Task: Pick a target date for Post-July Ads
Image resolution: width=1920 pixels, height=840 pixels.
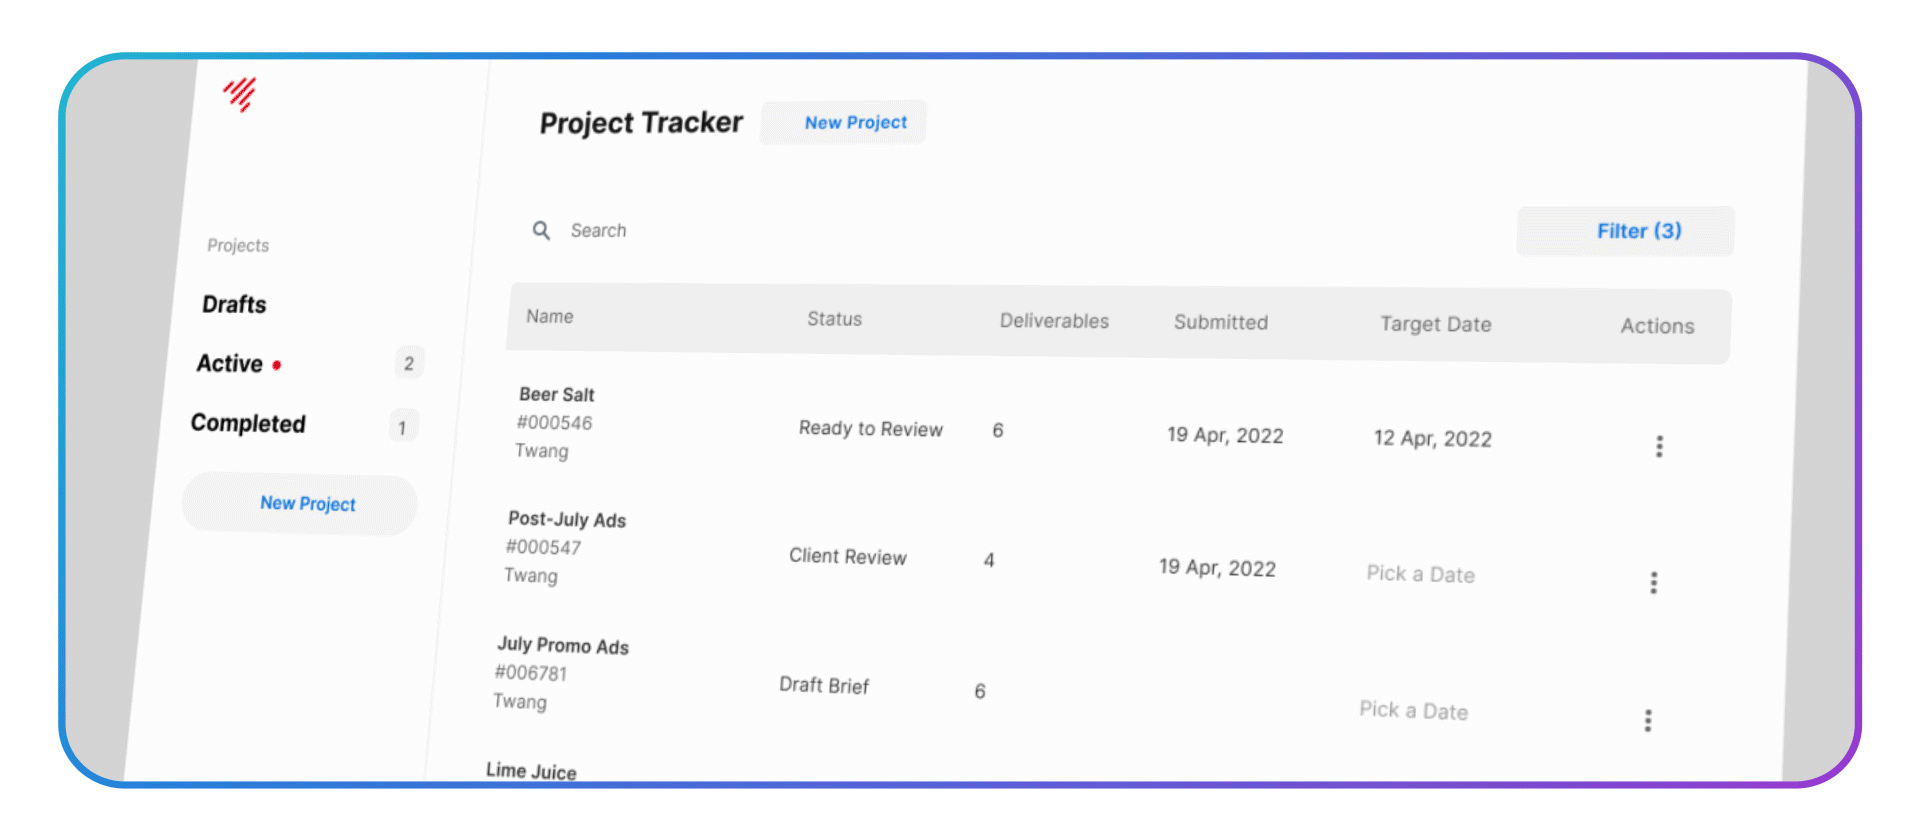Action: tap(1420, 574)
